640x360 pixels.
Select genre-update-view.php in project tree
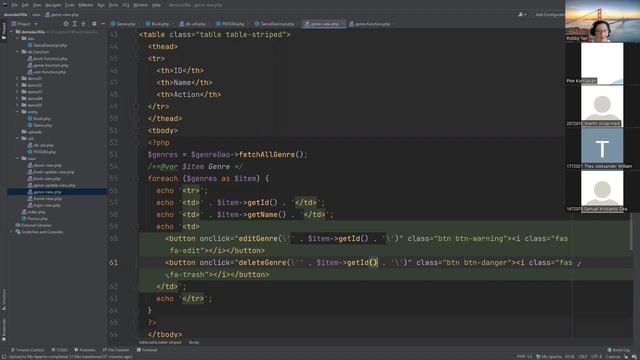pyautogui.click(x=51, y=185)
